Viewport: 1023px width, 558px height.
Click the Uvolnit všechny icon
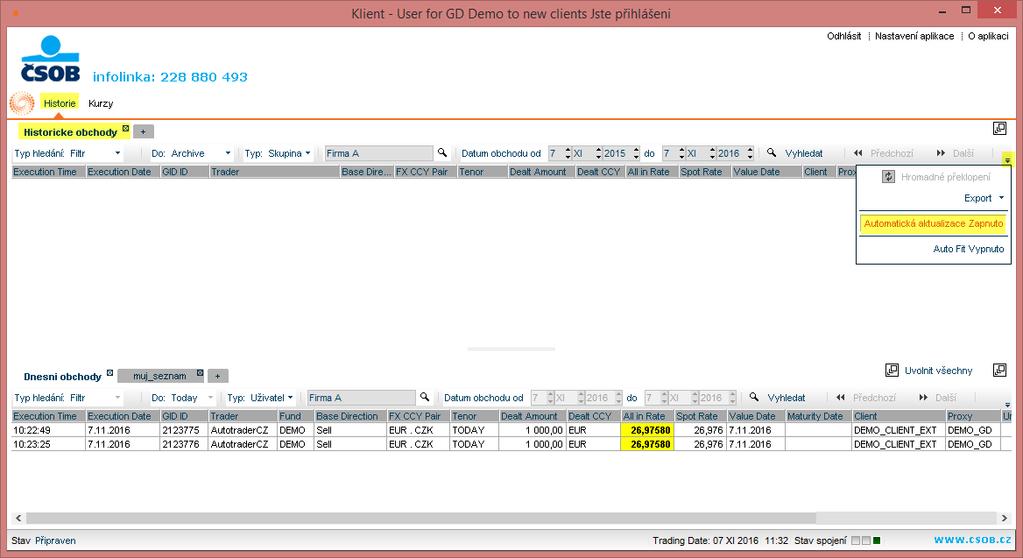(x=892, y=371)
